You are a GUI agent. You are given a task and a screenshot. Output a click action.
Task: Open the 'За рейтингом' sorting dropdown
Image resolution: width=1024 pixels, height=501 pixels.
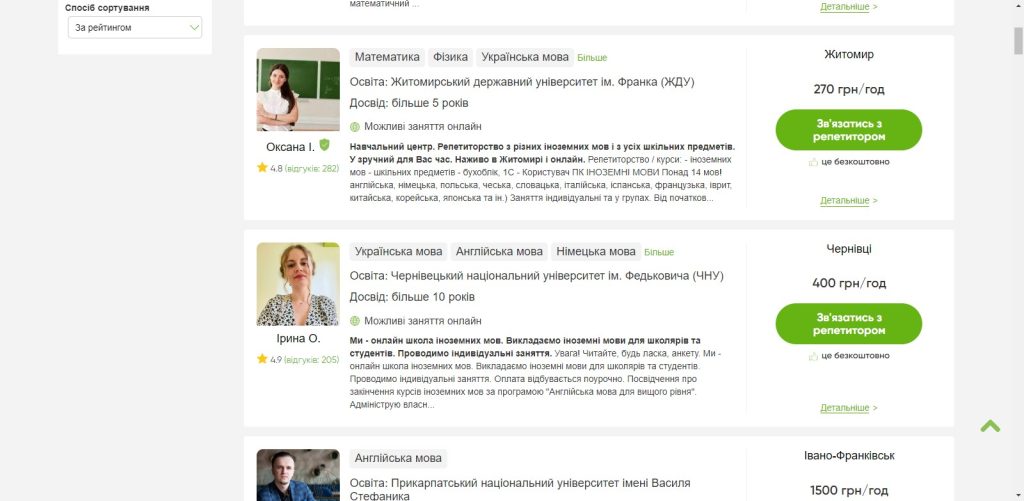click(135, 27)
